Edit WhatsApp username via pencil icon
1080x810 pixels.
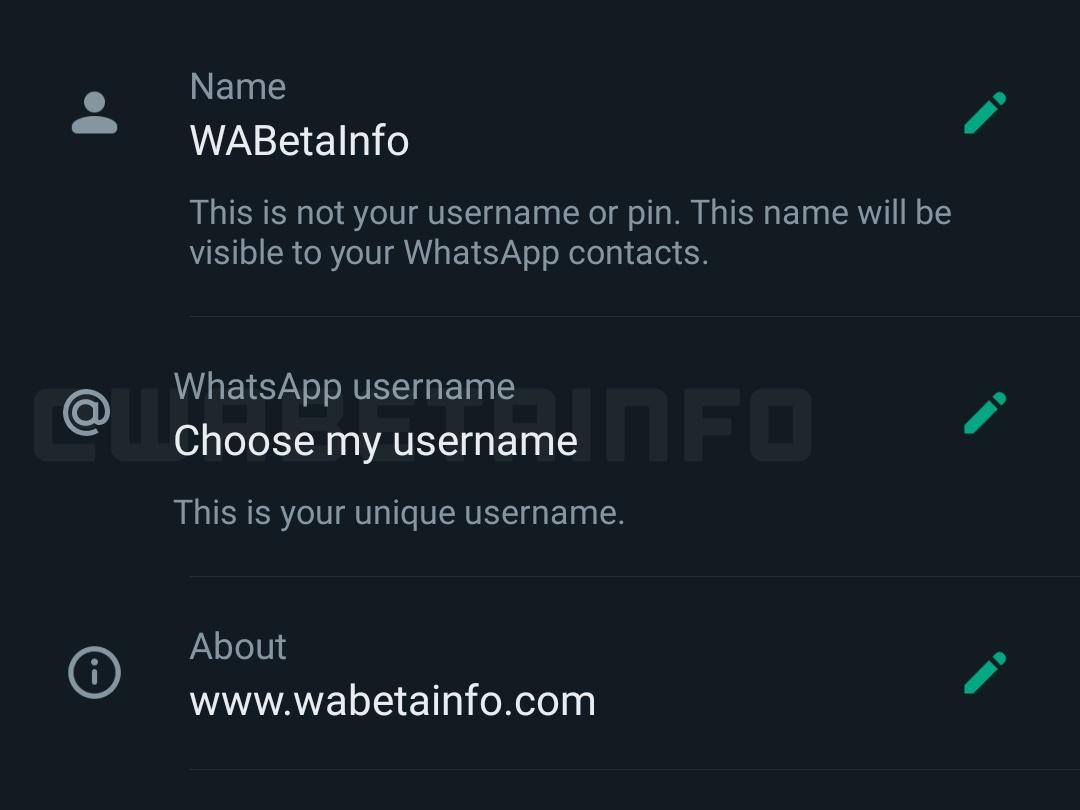coord(985,413)
